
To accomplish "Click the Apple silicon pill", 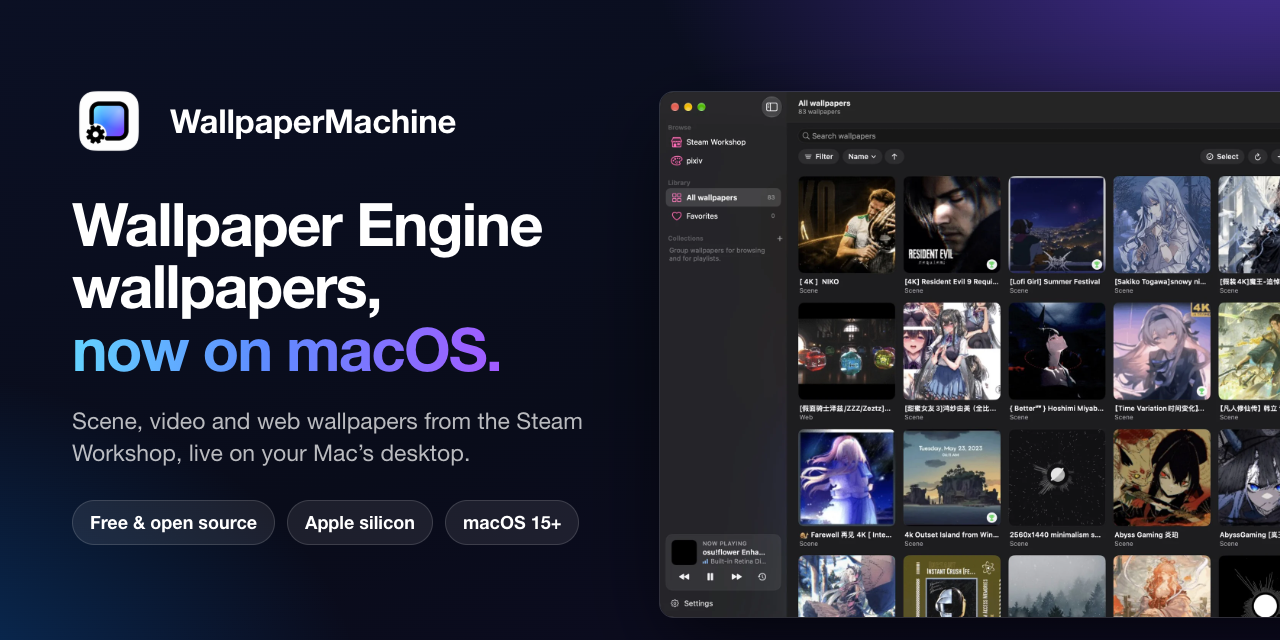I will (x=360, y=522).
